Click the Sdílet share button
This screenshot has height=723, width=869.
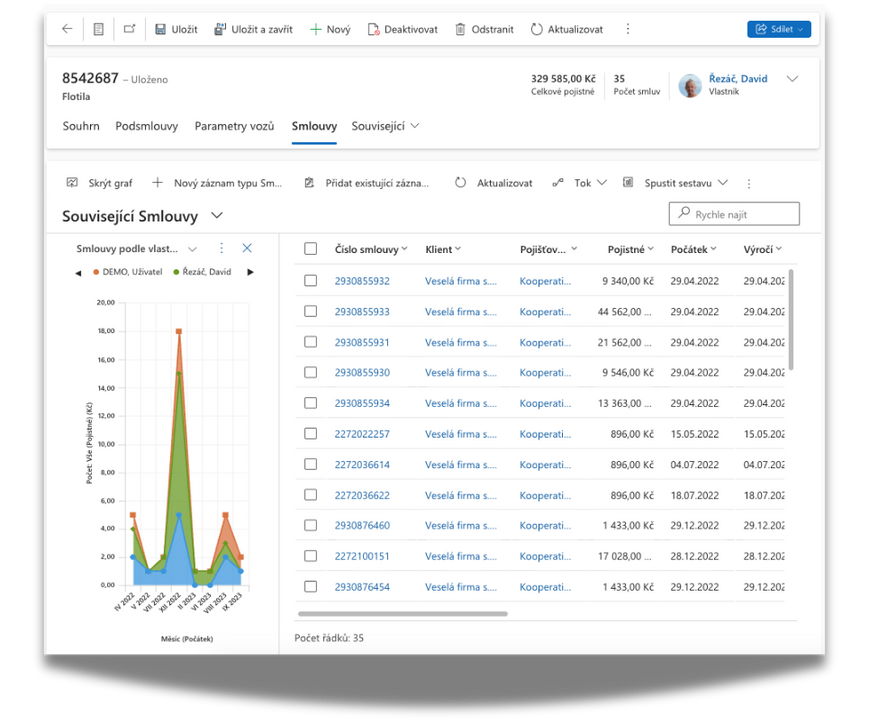pos(778,29)
